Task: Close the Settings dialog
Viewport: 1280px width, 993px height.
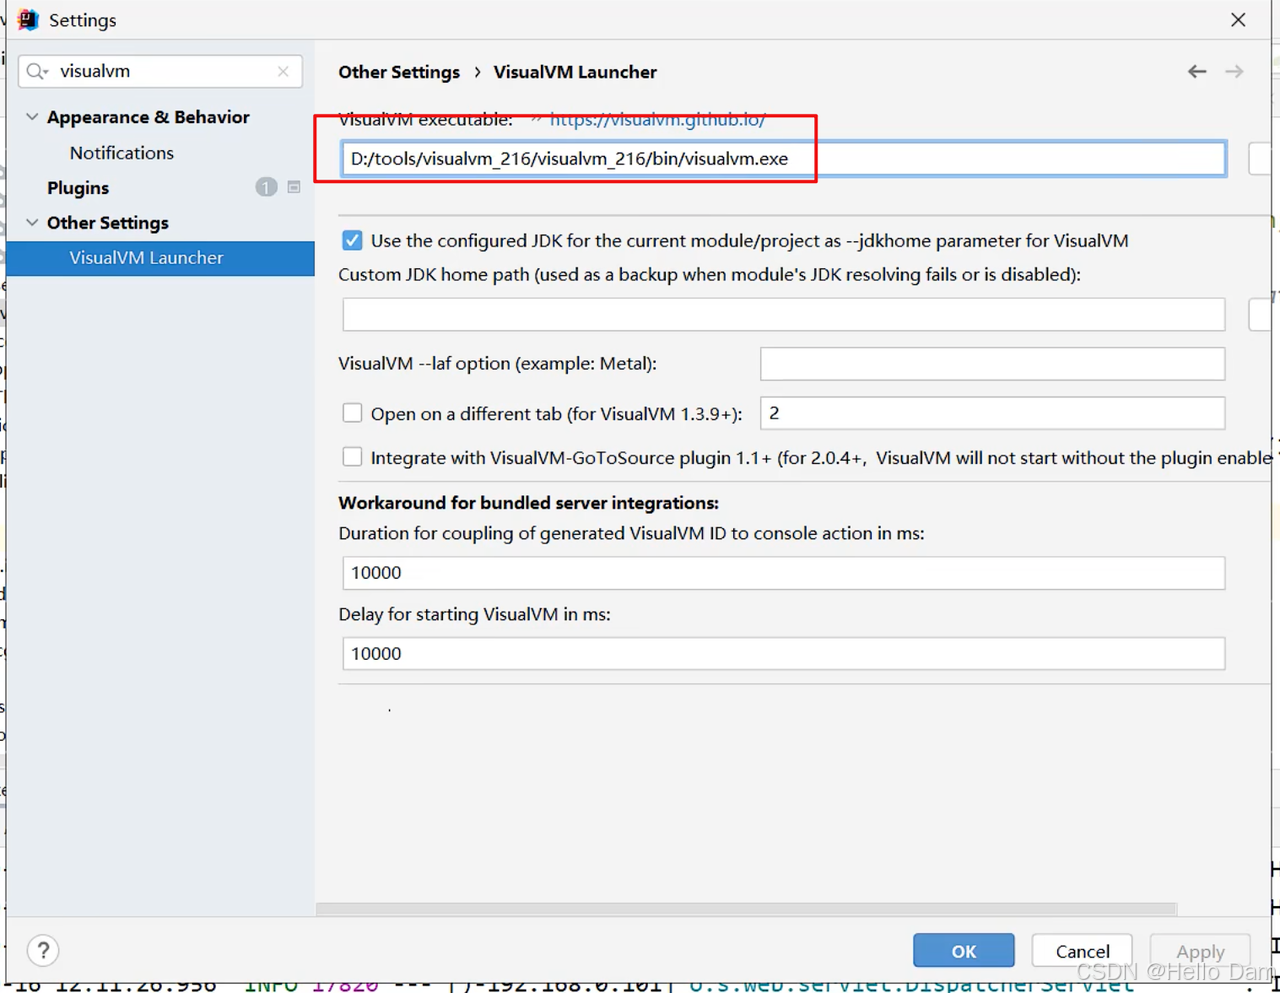Action: click(x=1238, y=20)
